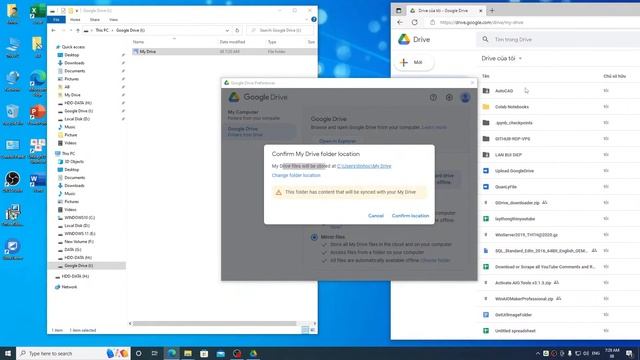
Task: Open a new browser tab with plus
Action: [x=492, y=11]
